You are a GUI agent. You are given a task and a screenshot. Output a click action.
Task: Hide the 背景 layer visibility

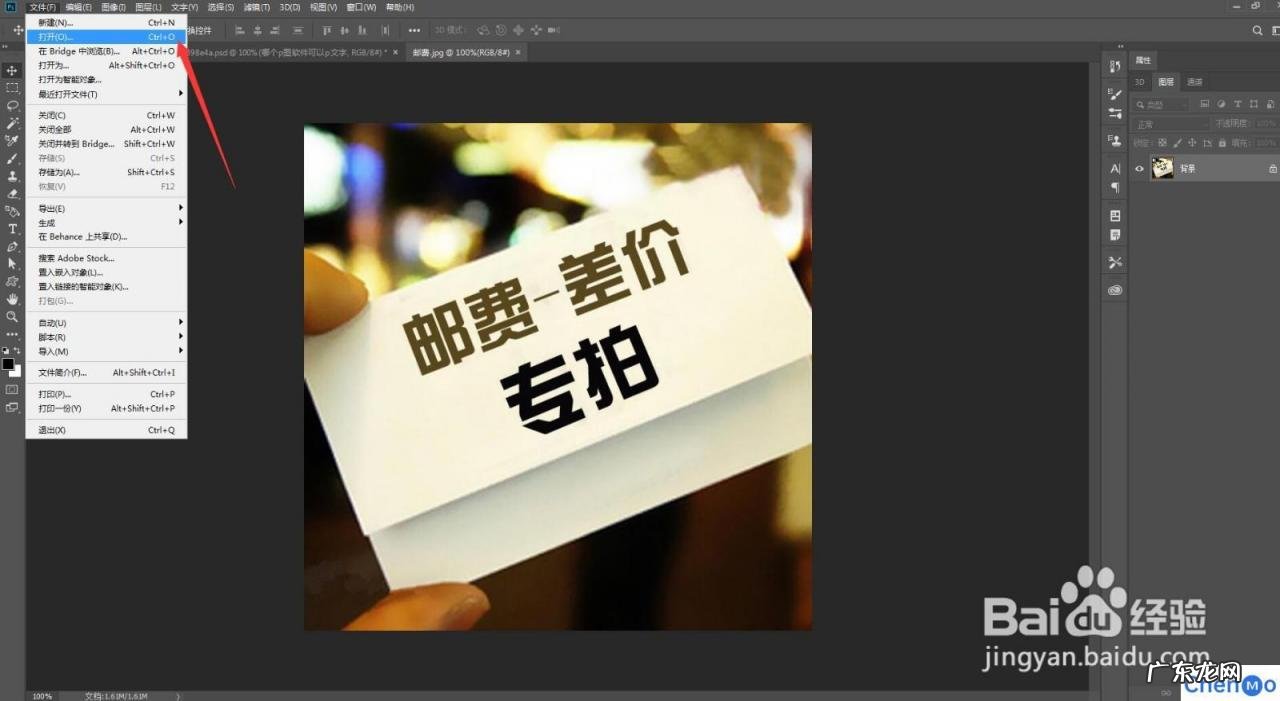tap(1139, 169)
